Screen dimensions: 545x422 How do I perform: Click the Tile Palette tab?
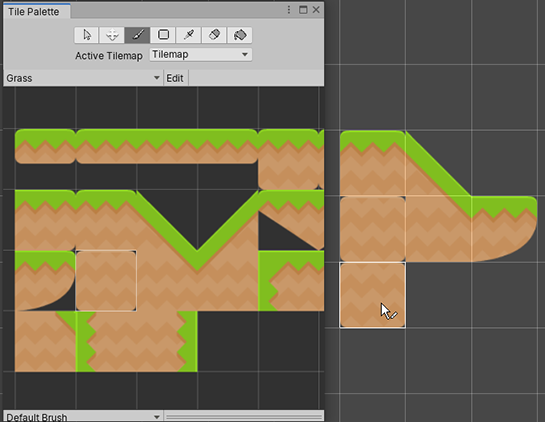click(34, 11)
